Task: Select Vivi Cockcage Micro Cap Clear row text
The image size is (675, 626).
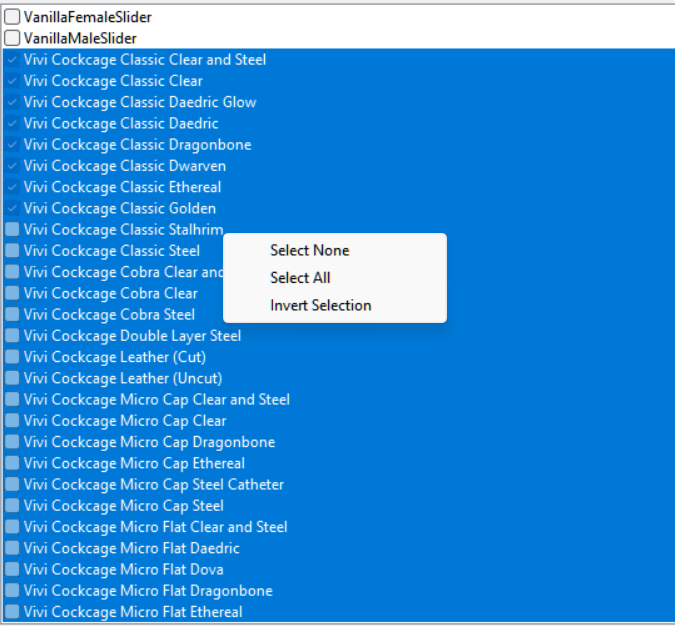Action: (x=125, y=421)
